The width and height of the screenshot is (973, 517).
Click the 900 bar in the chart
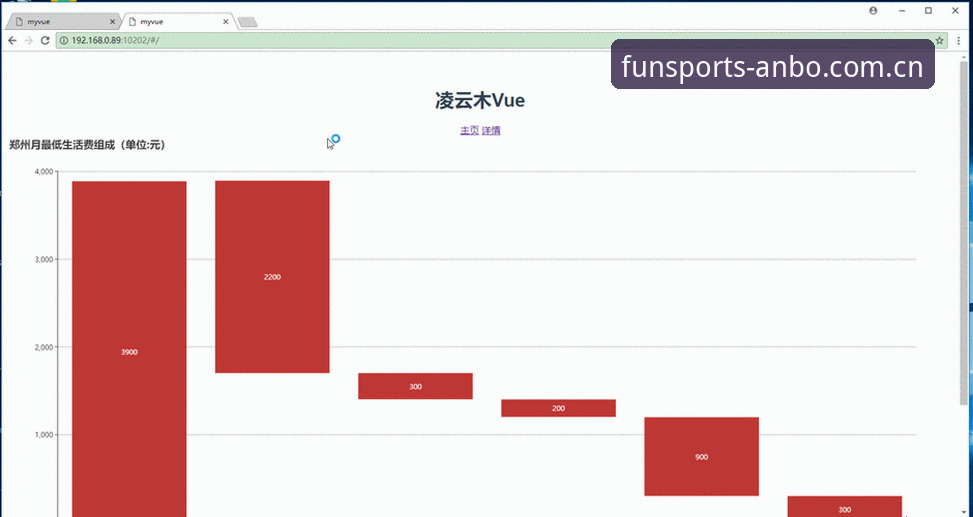pos(701,456)
